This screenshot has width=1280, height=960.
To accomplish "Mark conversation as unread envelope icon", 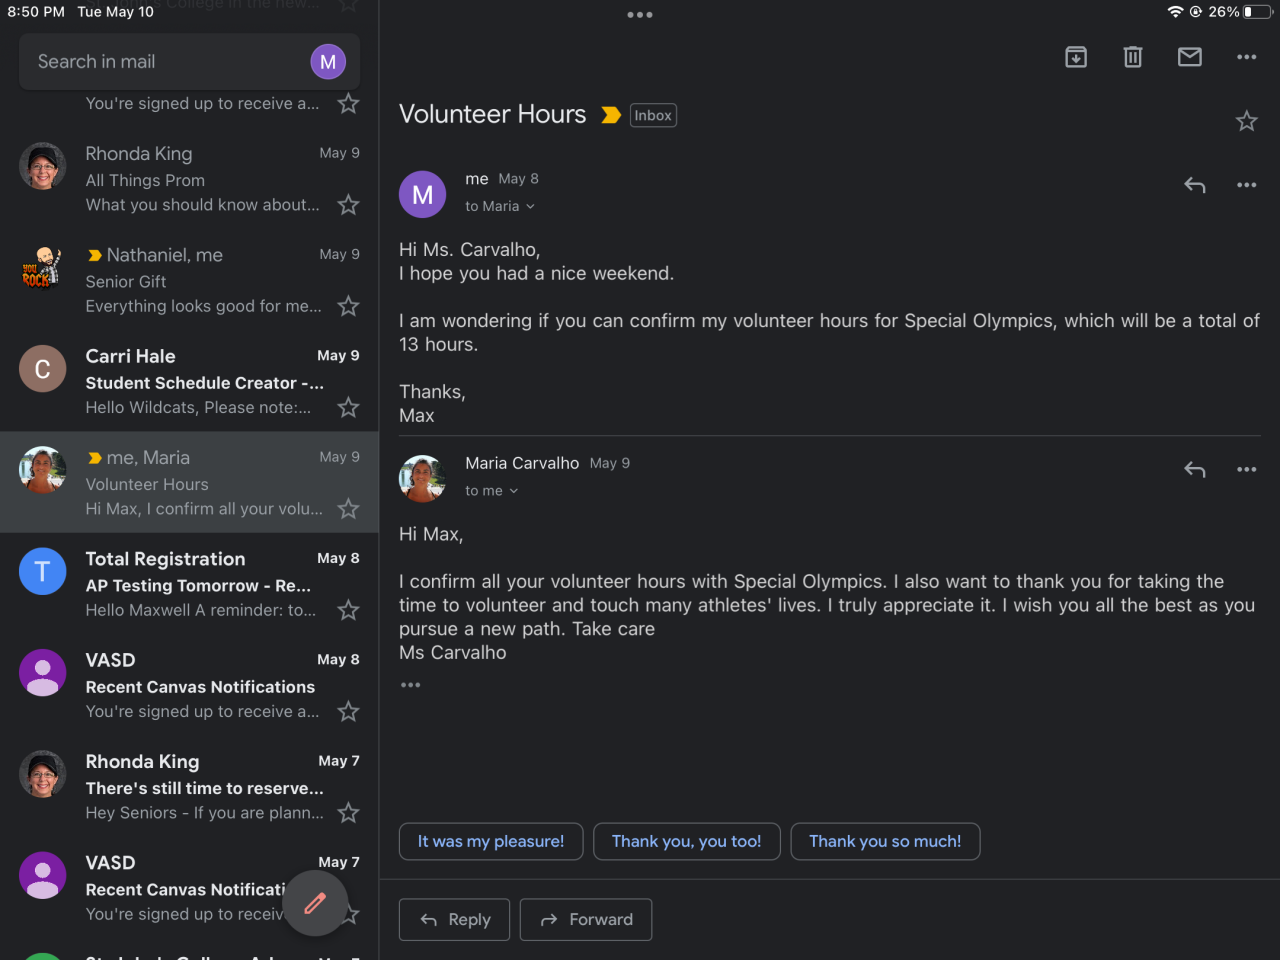I will coord(1190,57).
